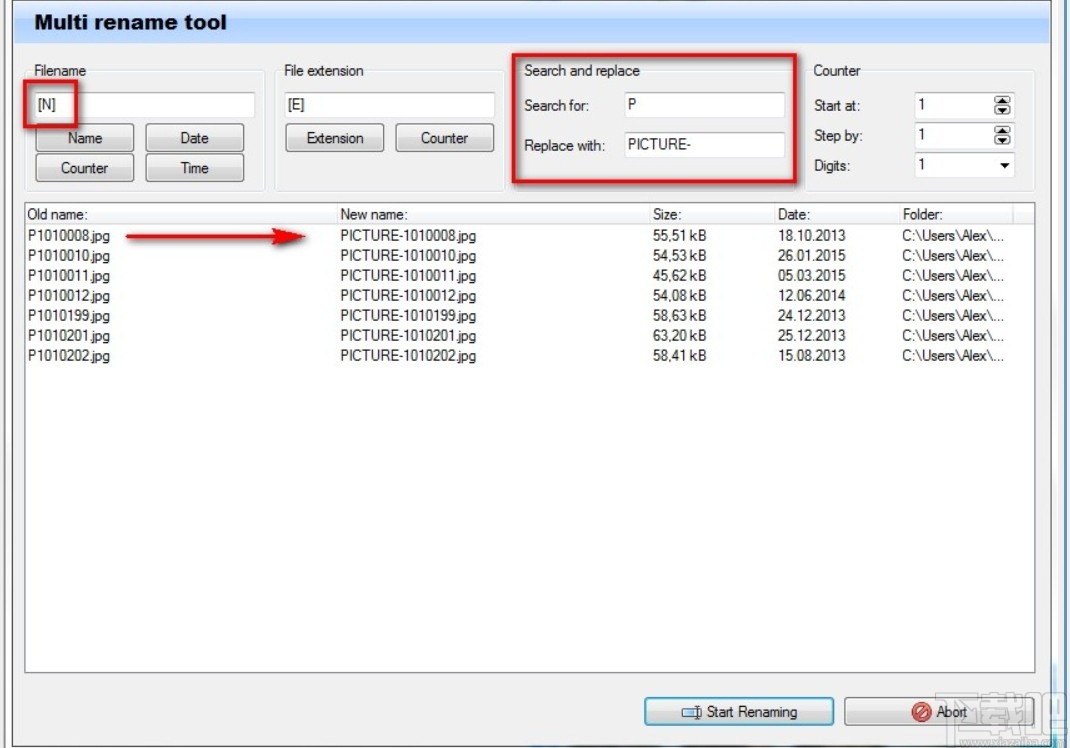Click new name PICTURE-1010012.jpg

click(x=408, y=296)
